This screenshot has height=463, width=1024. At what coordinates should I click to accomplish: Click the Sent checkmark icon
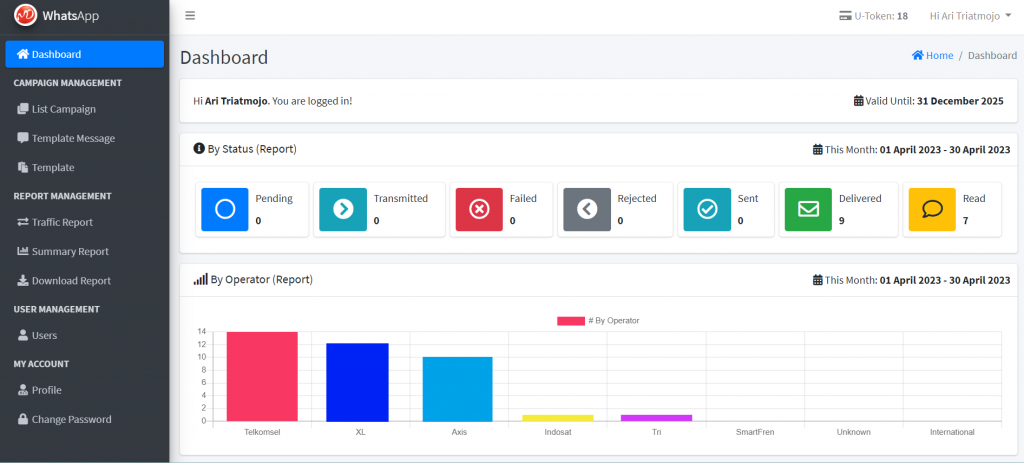[707, 209]
